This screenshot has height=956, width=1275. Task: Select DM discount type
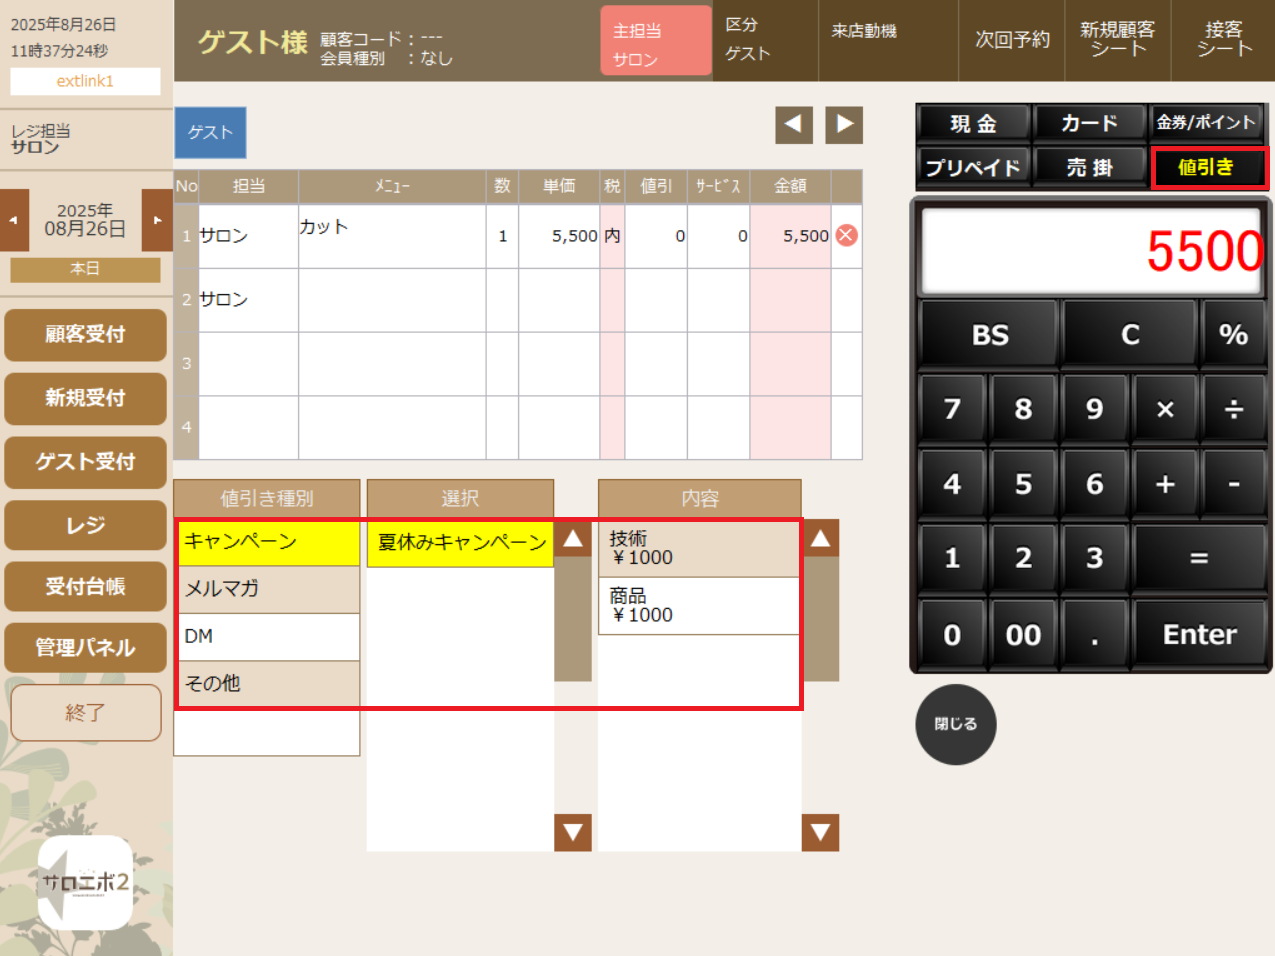(267, 636)
